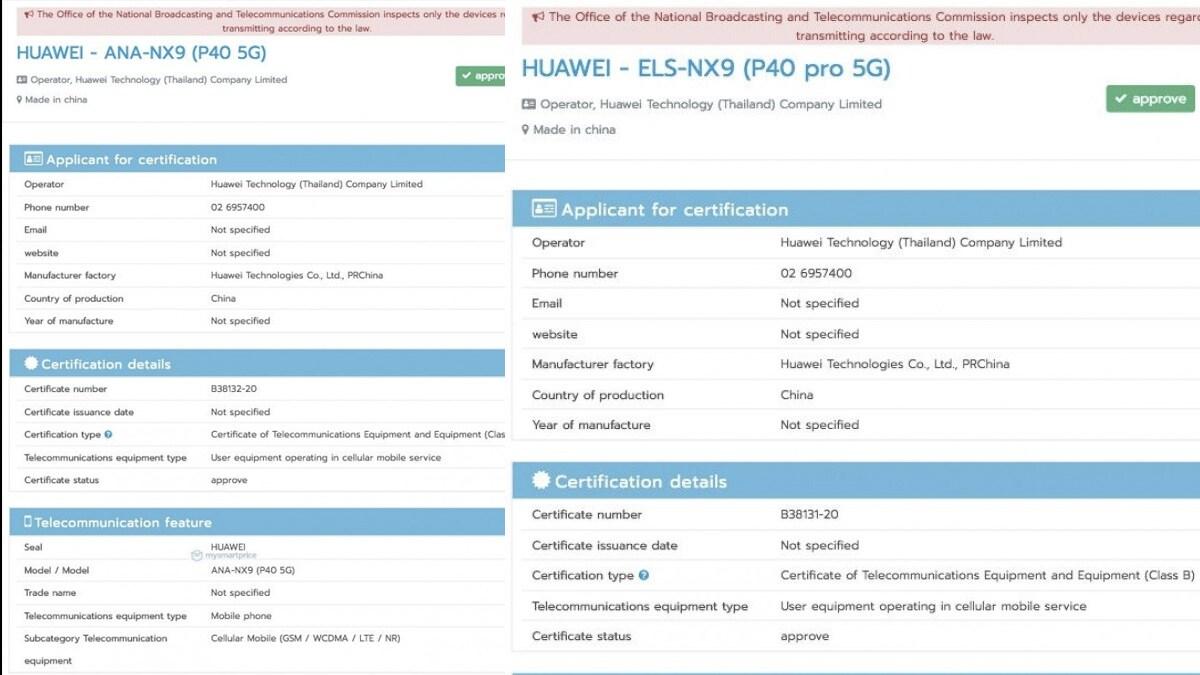Open the Certification type help icon on the ELS-NX9 page
The height and width of the screenshot is (675, 1200).
click(x=644, y=575)
